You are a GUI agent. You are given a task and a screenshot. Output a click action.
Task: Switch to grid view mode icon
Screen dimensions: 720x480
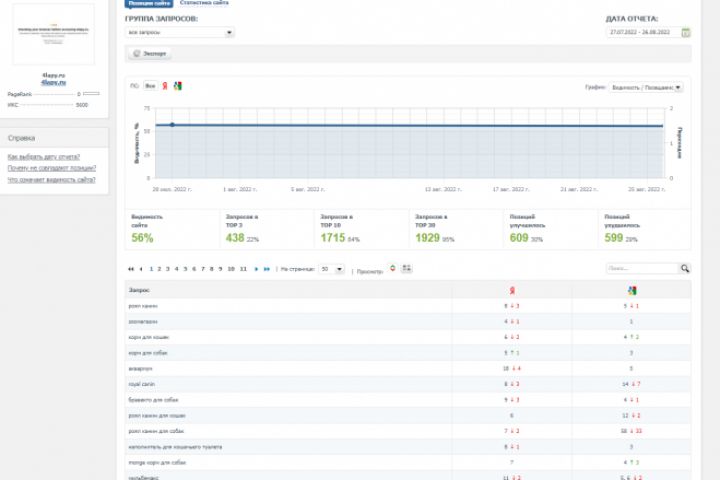click(406, 268)
